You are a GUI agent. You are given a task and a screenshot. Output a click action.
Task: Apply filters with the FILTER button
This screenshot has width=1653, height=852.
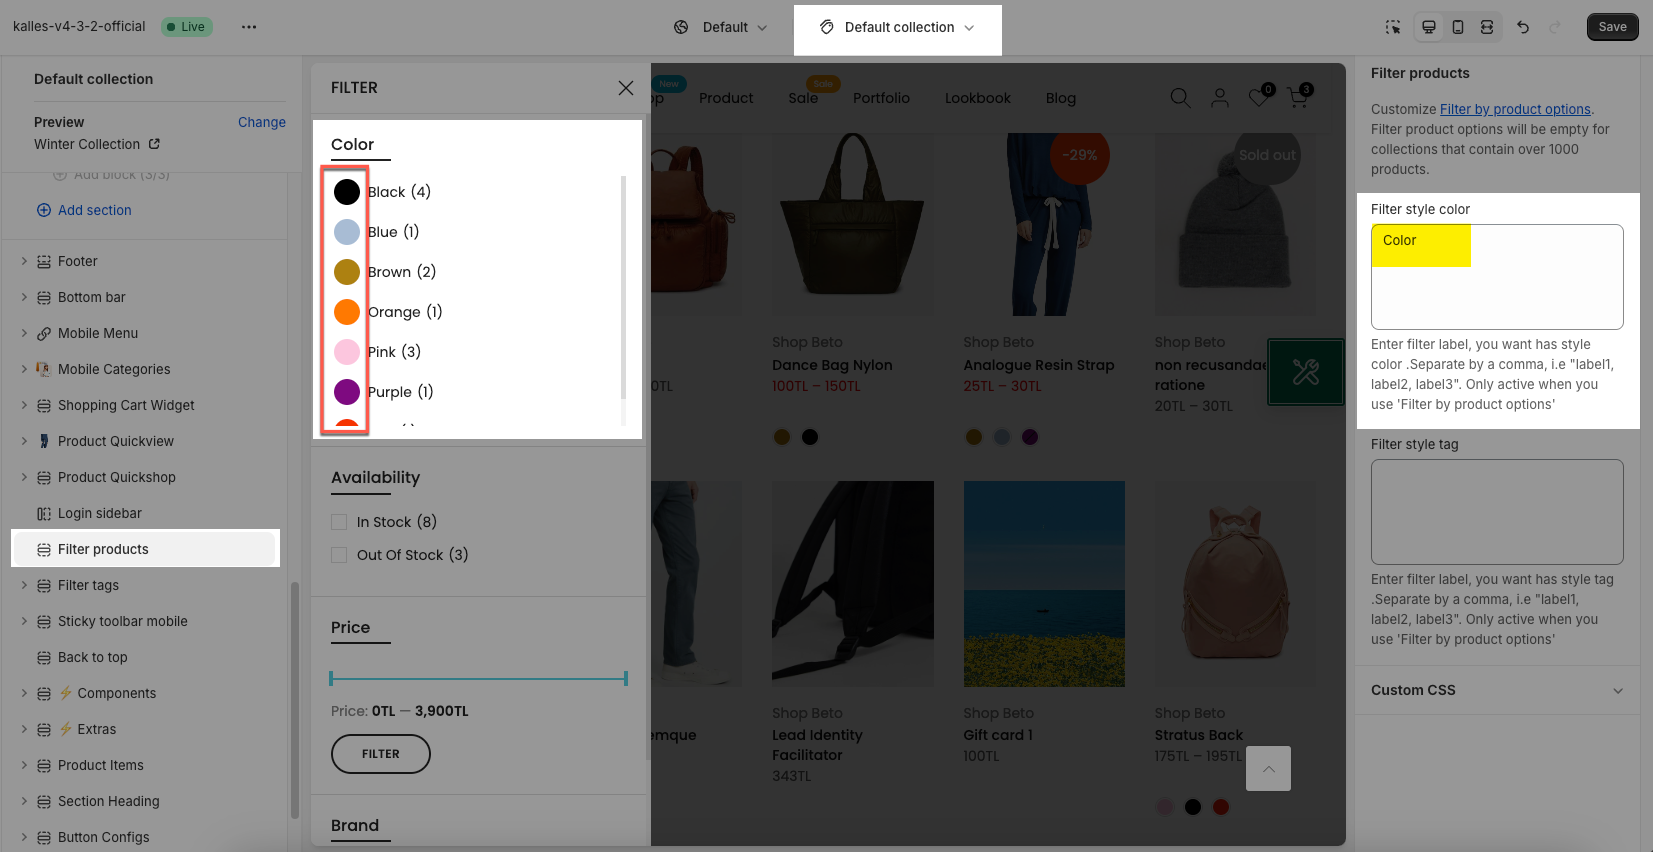tap(381, 754)
